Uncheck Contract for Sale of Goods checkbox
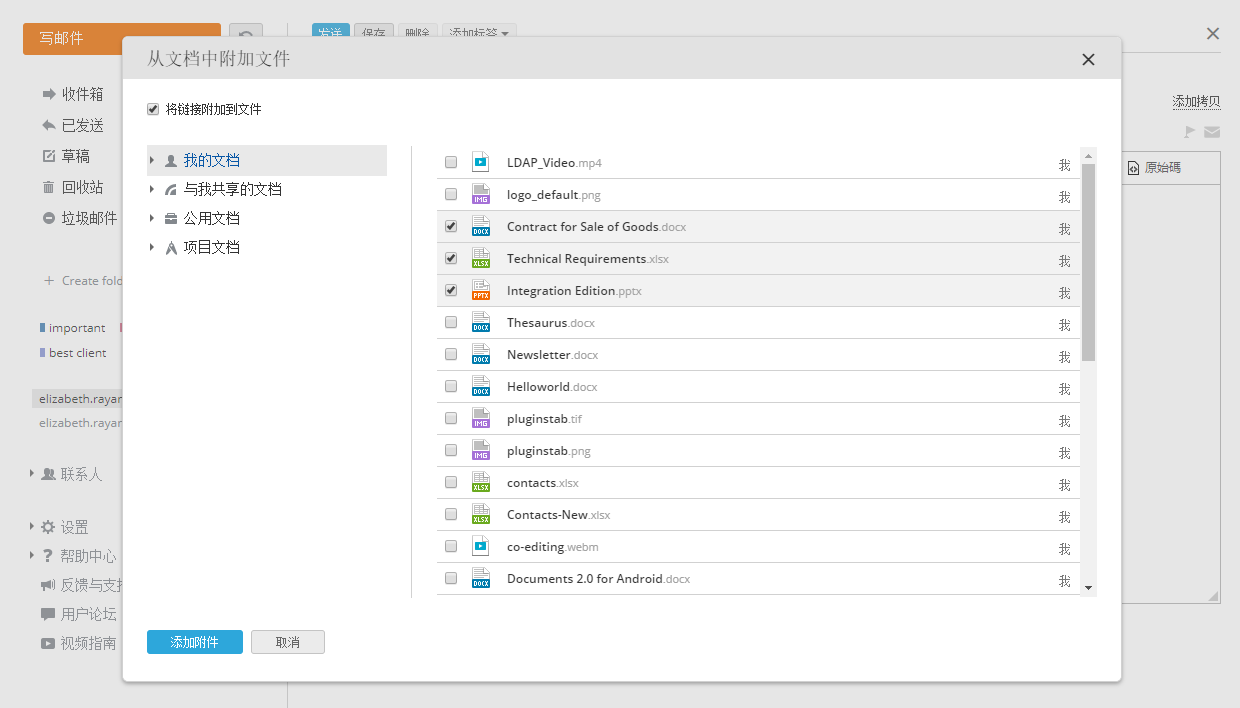Image resolution: width=1240 pixels, height=708 pixels. click(x=451, y=226)
